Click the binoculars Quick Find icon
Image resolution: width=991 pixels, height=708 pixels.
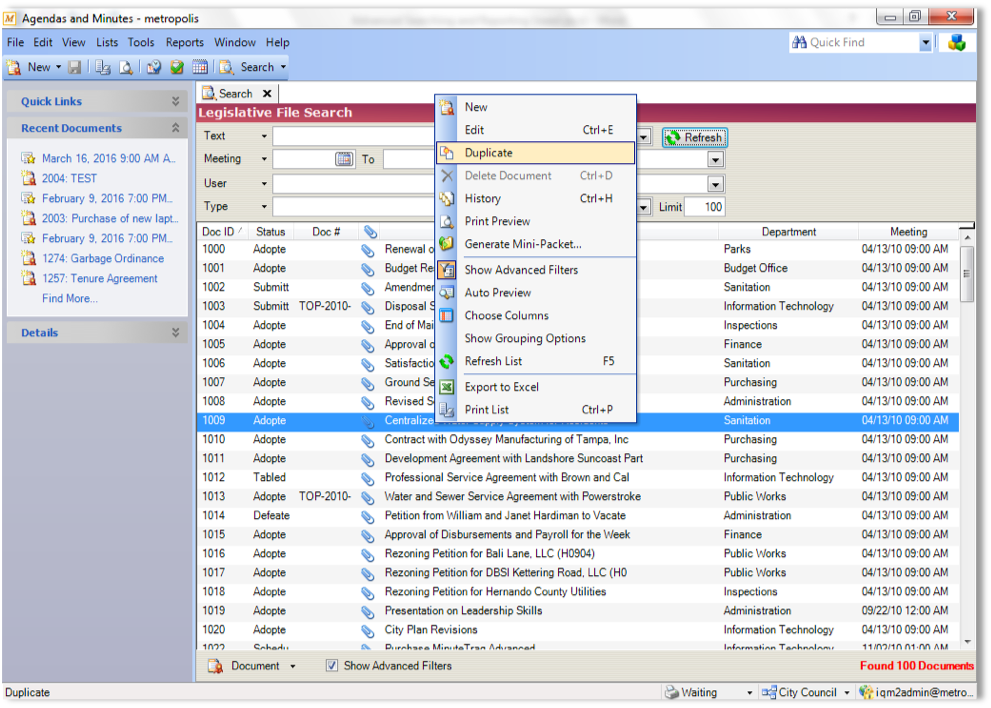click(799, 42)
